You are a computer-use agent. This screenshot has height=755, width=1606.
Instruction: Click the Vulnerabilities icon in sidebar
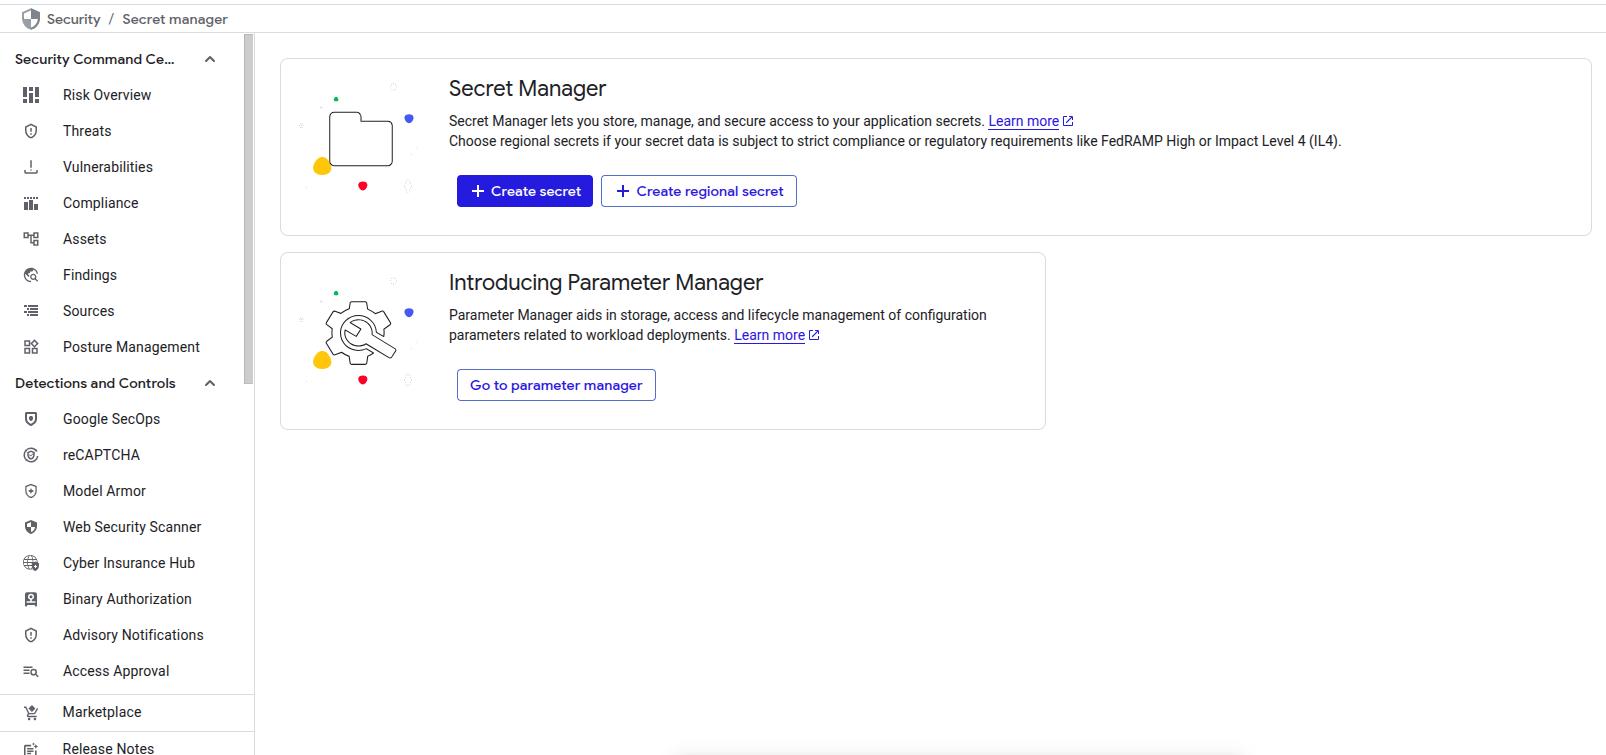pos(31,167)
